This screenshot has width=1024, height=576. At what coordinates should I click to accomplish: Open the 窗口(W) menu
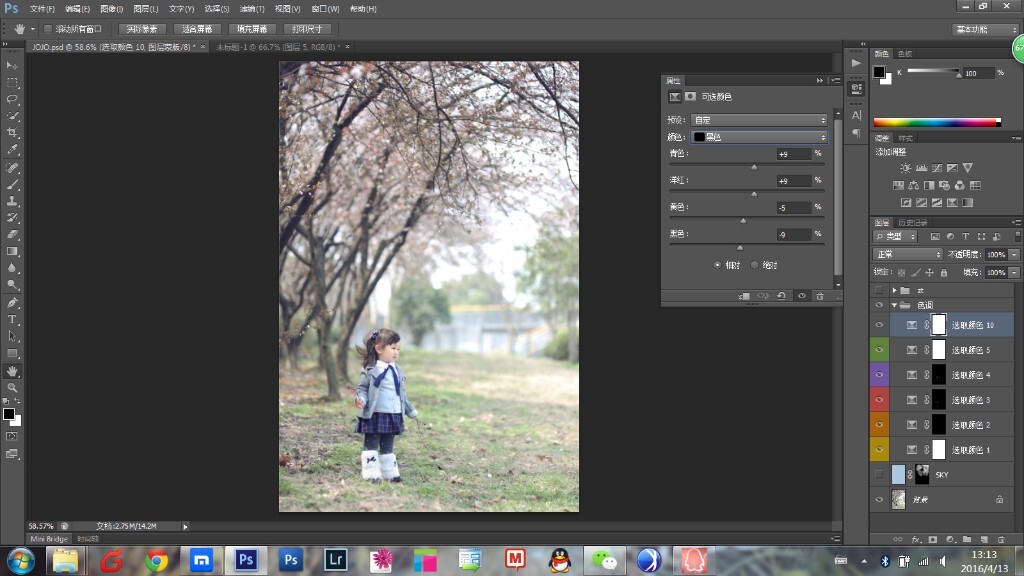tap(325, 8)
